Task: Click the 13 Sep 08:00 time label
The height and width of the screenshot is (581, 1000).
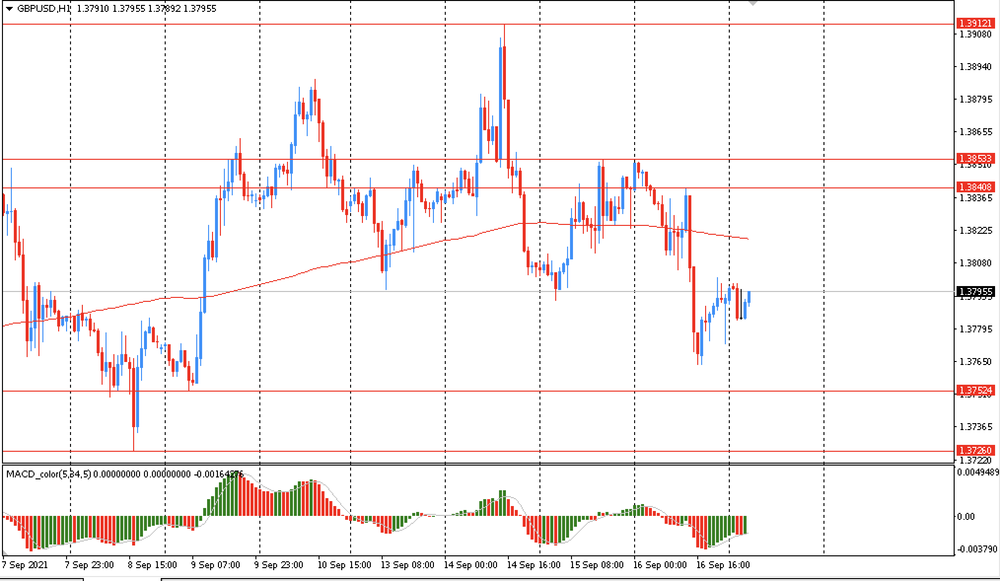Action: tap(408, 565)
